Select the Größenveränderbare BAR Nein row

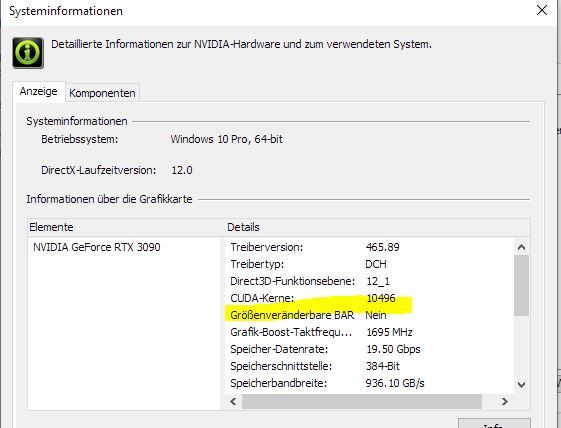tap(370, 315)
